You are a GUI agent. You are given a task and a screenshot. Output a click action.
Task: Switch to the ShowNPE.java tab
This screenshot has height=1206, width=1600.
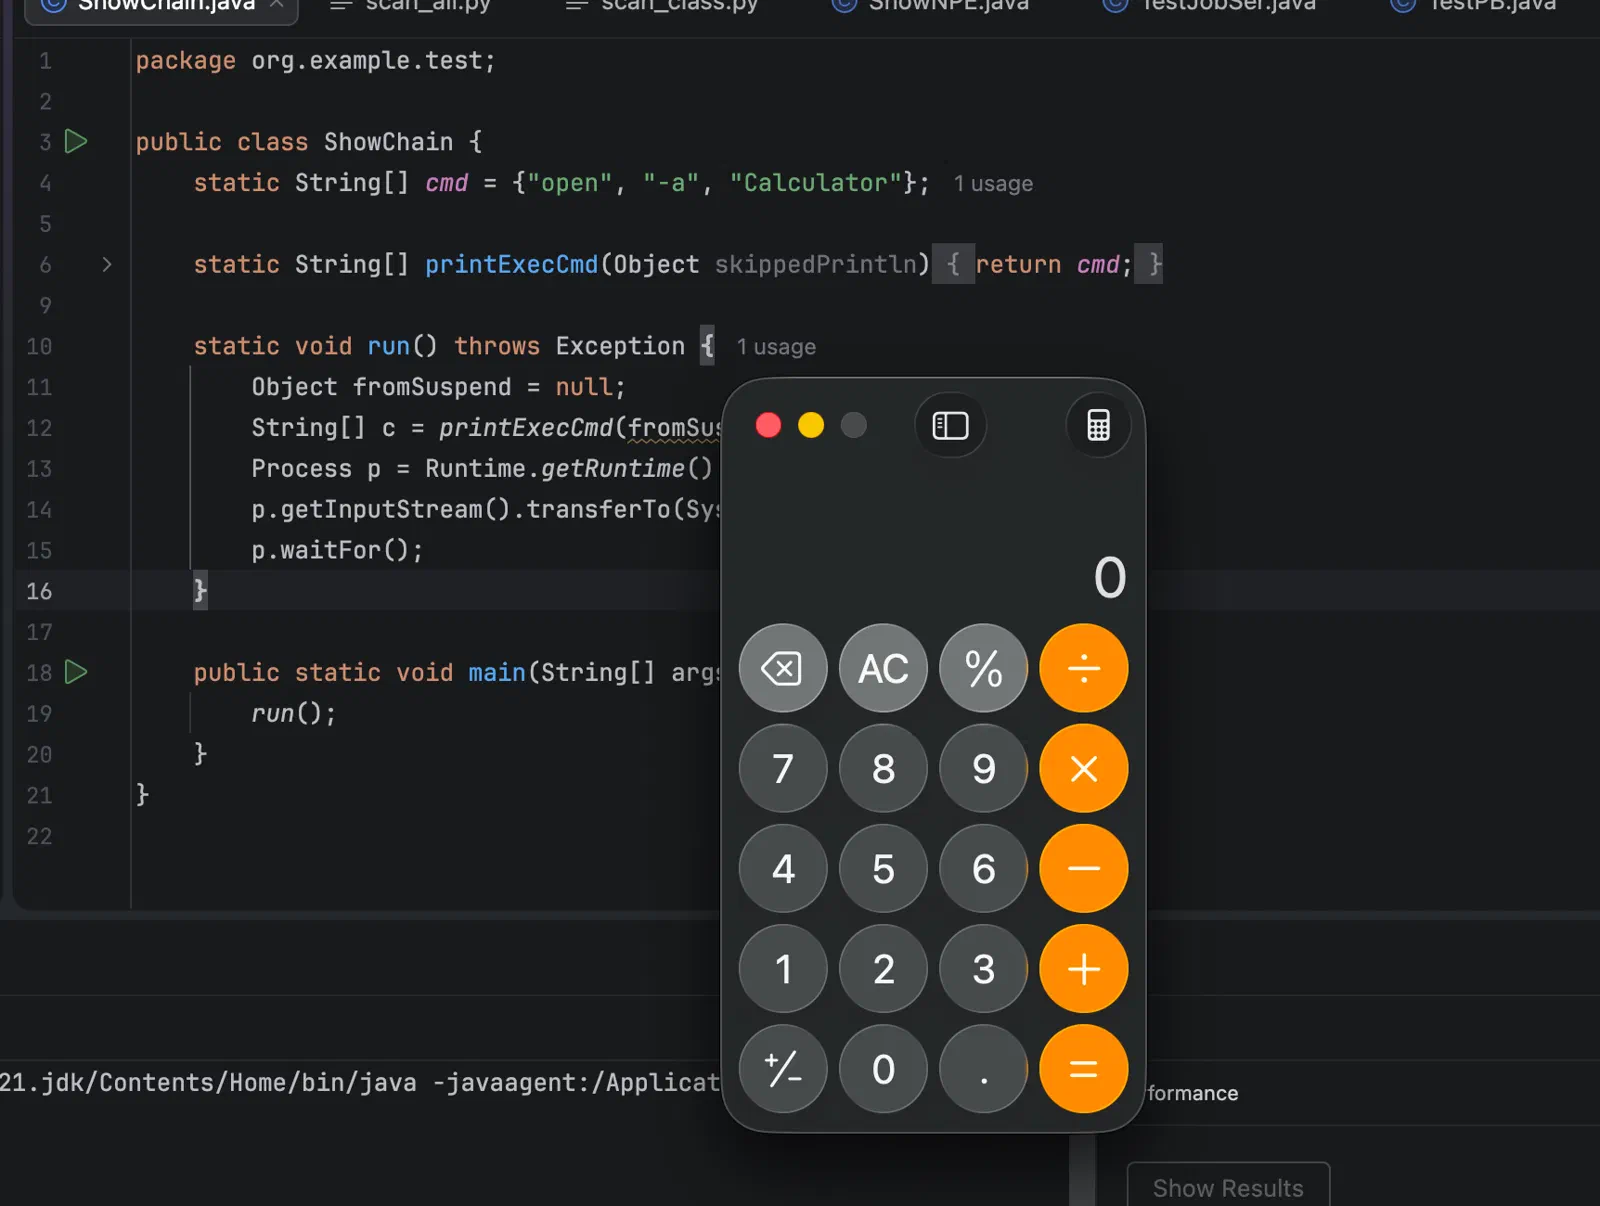point(930,6)
